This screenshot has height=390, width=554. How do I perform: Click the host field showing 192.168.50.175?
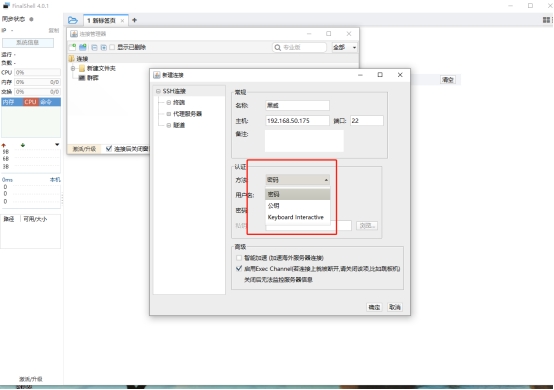click(x=297, y=121)
